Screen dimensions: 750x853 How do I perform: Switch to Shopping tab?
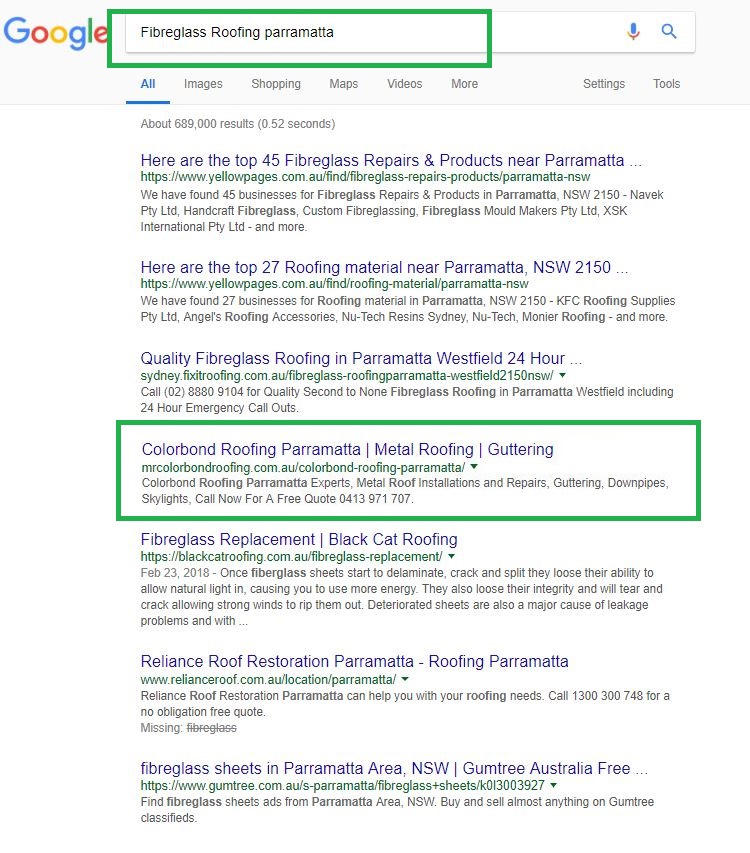[x=276, y=84]
